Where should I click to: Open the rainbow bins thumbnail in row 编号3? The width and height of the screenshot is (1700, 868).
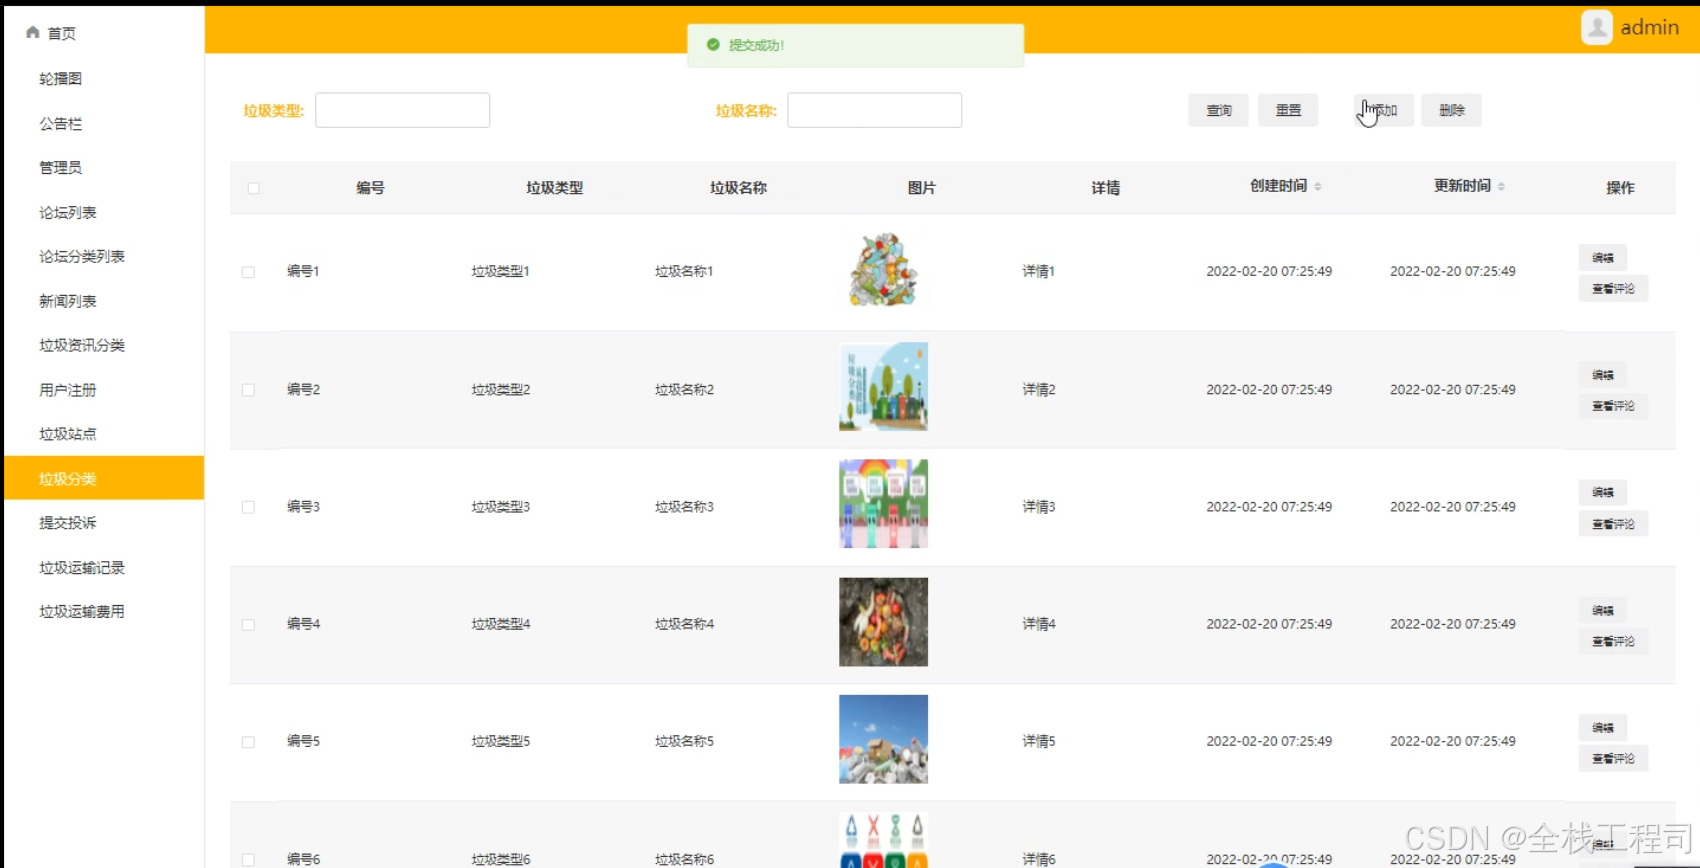tap(883, 504)
